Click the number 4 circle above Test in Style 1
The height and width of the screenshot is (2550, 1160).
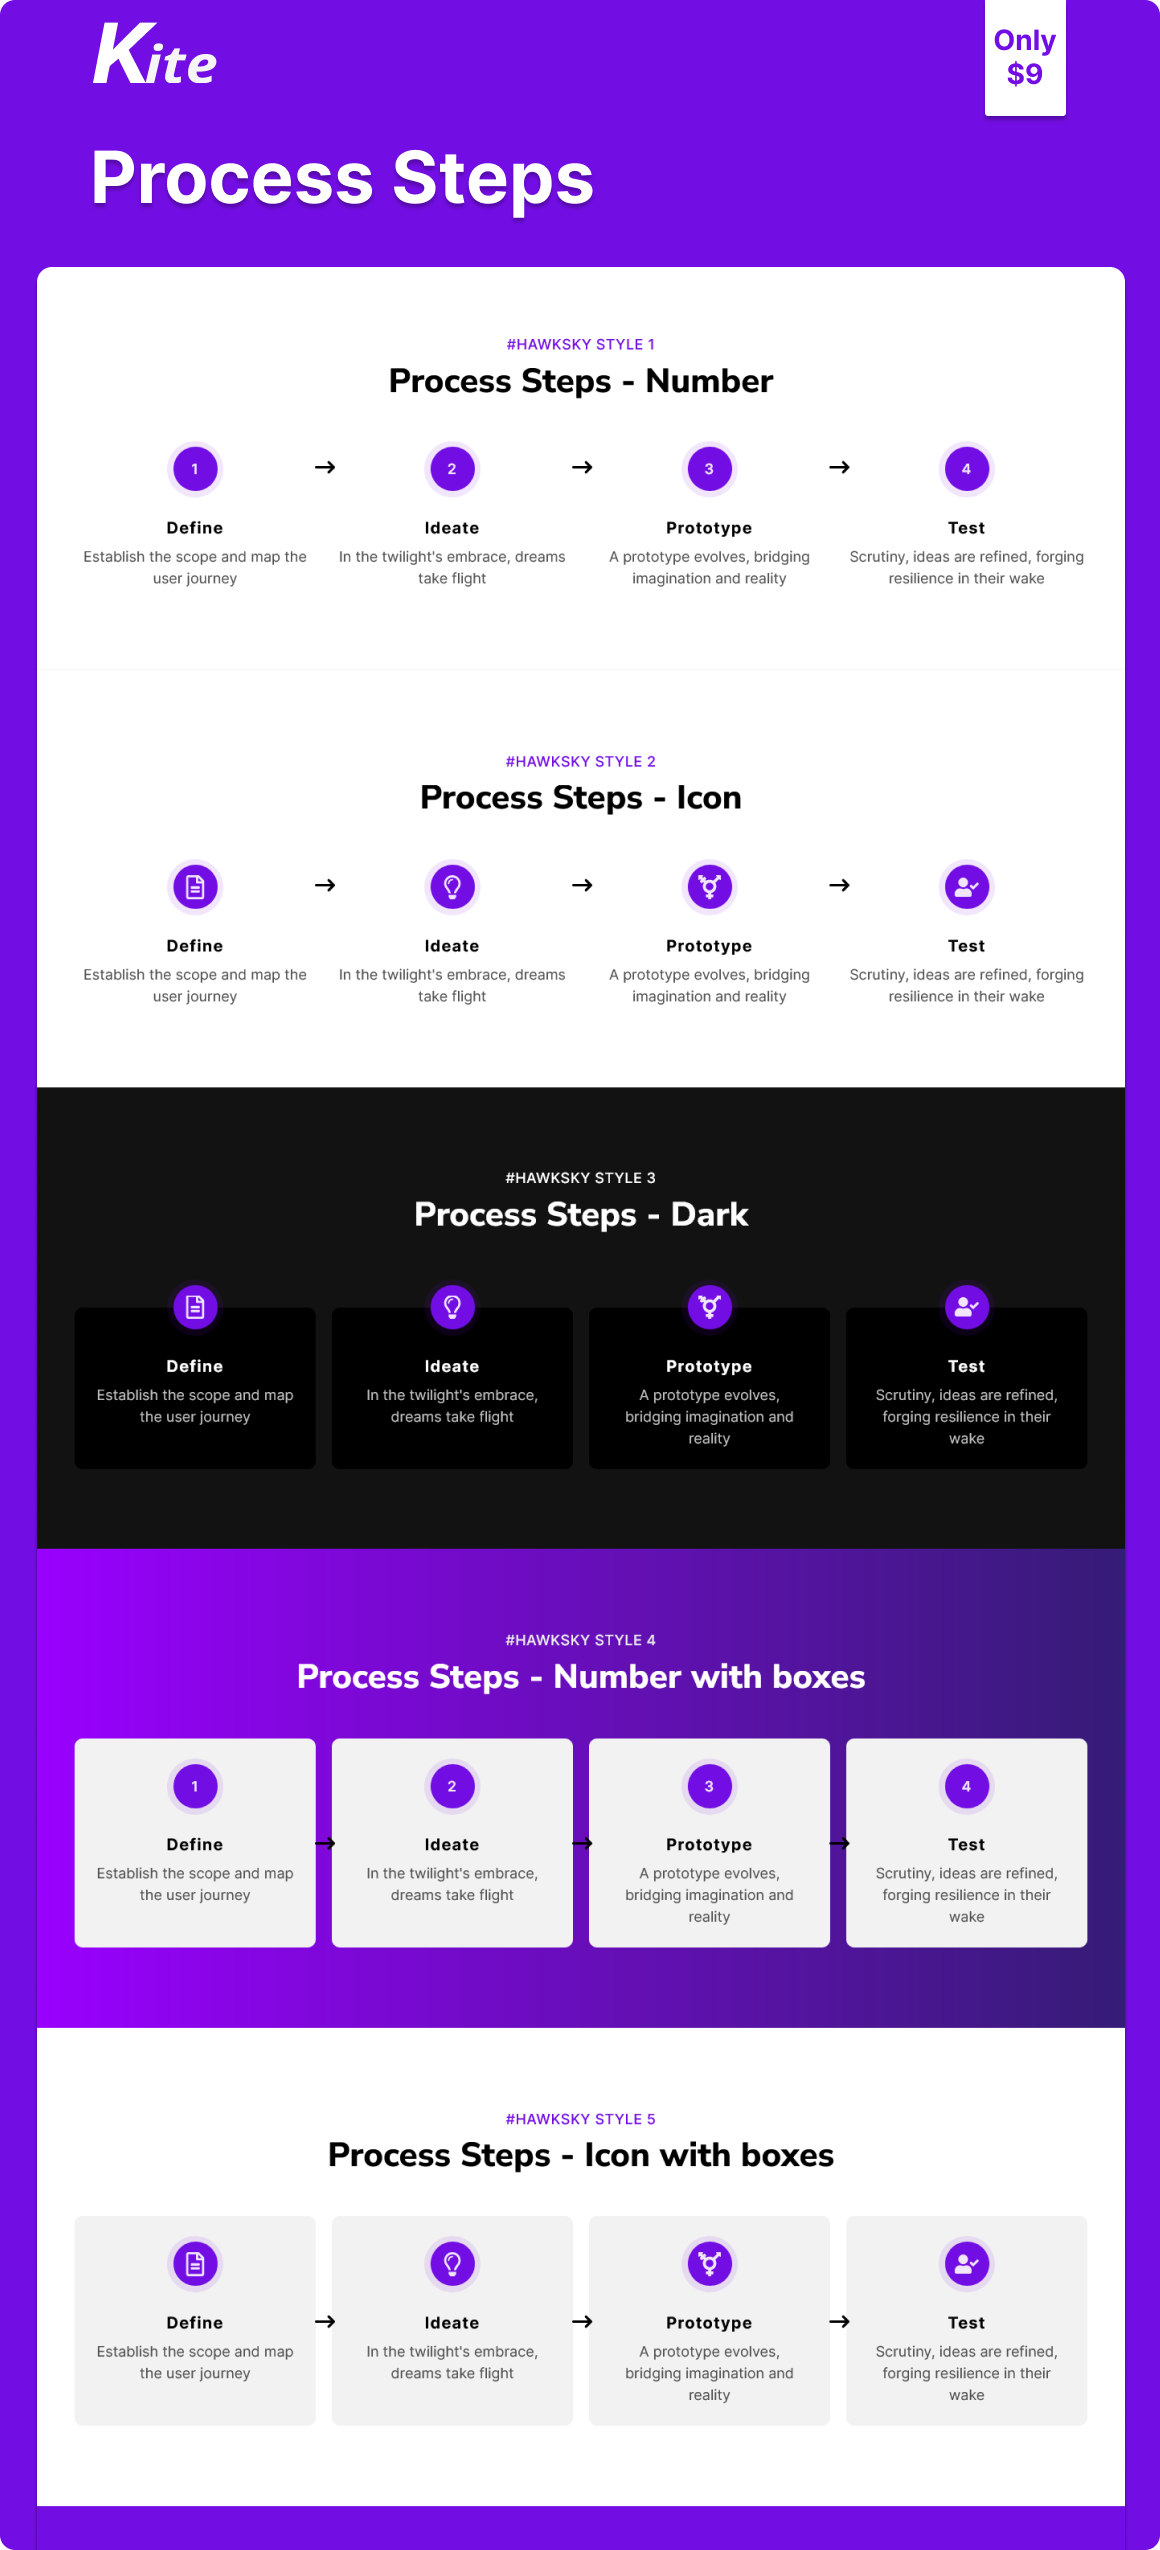coord(966,468)
